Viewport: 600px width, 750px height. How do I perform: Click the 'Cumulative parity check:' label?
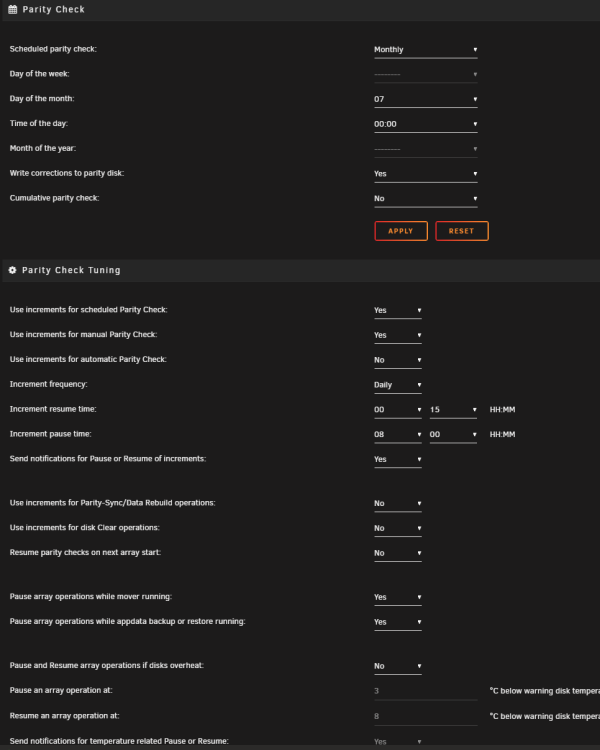click(55, 198)
